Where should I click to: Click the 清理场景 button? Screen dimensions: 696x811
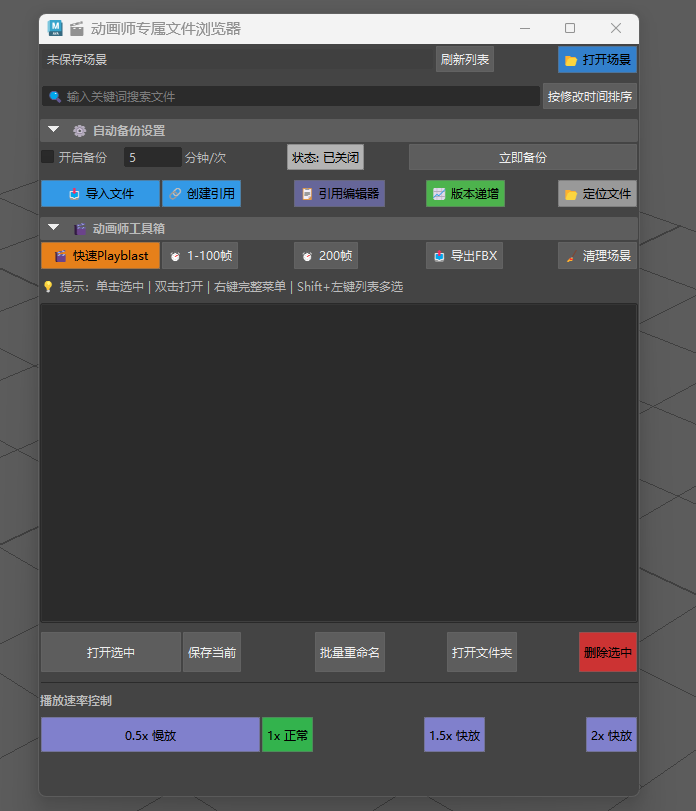(x=597, y=256)
